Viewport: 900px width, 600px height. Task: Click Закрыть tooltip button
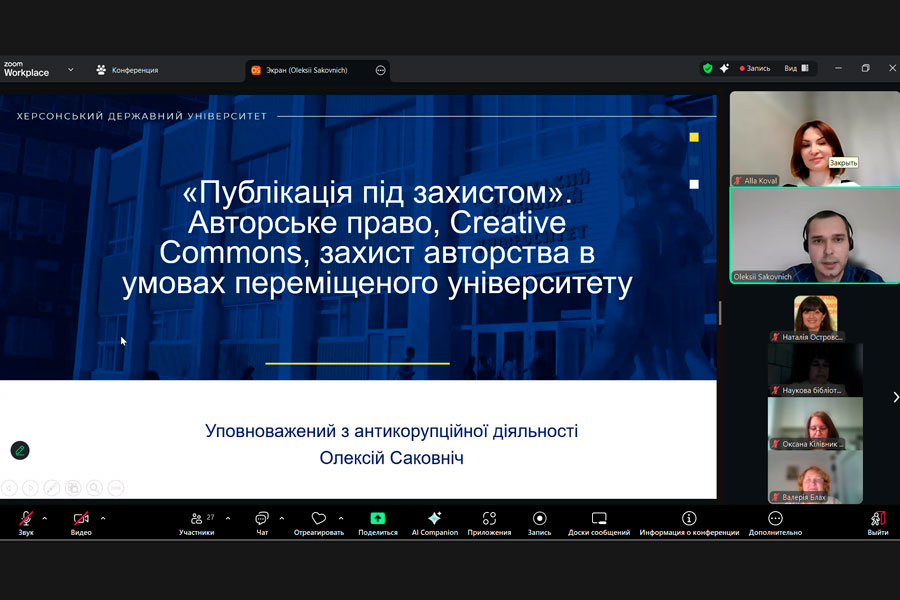[x=843, y=163]
